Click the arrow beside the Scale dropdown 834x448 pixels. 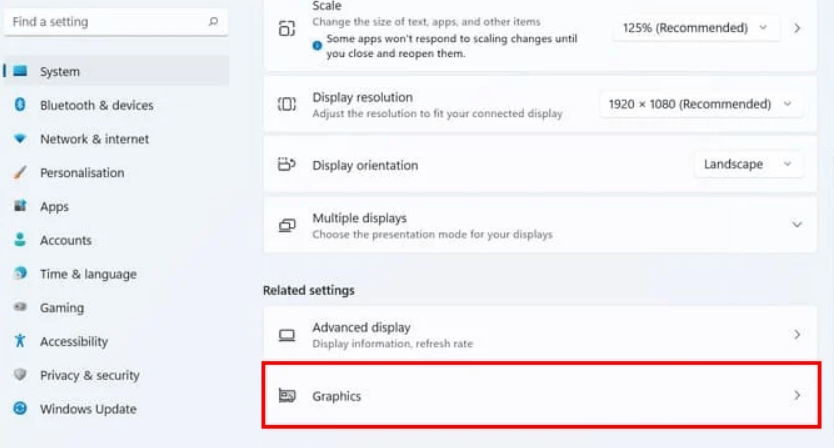[797, 28]
